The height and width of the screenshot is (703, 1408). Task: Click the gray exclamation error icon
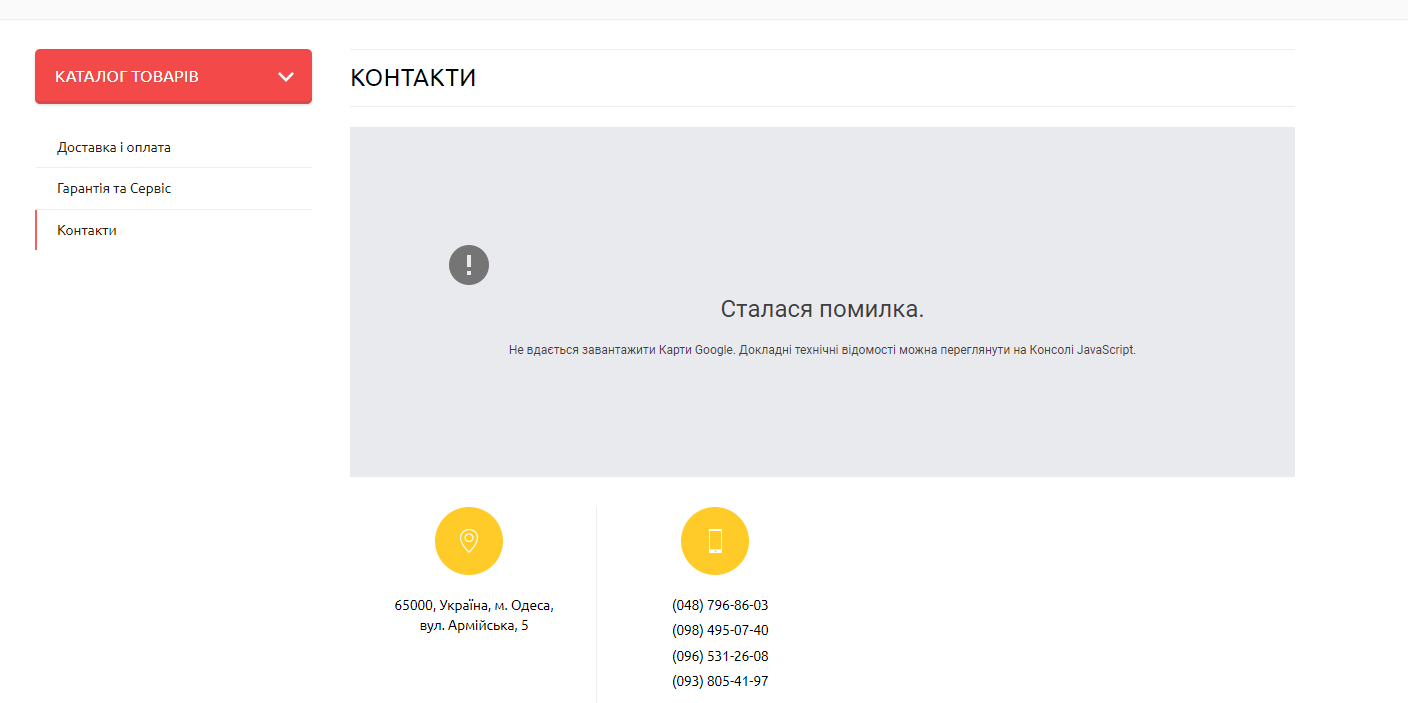click(x=469, y=265)
